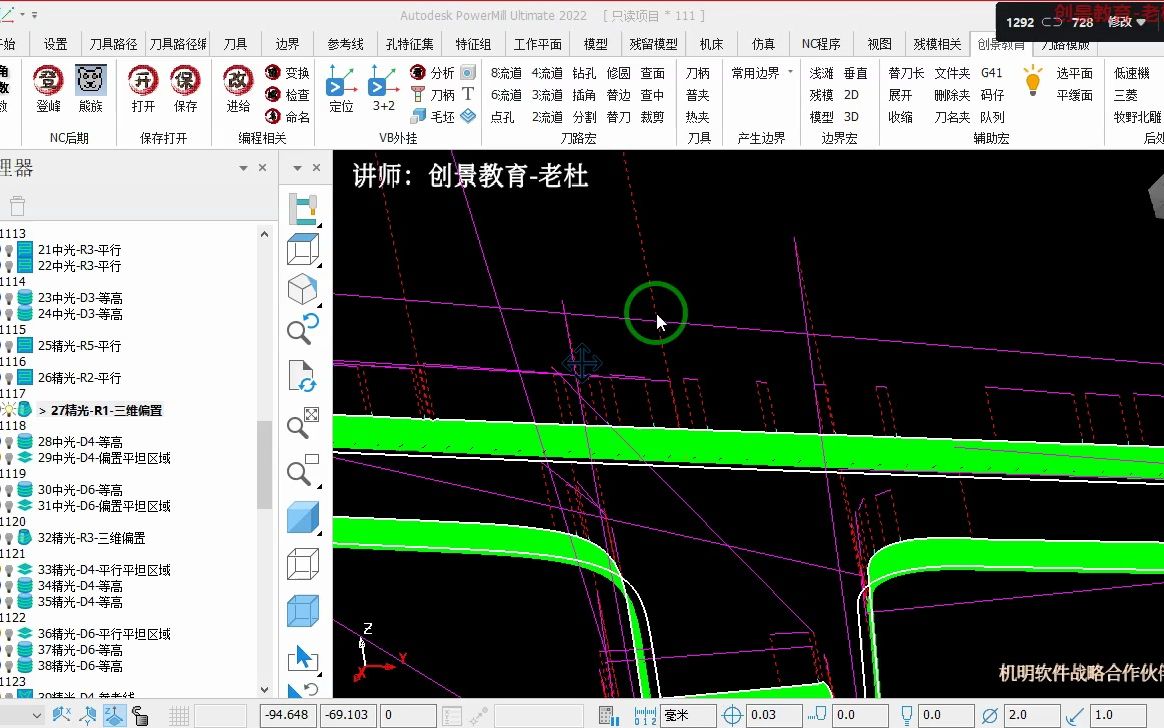
Task: Open the 修改 dropdown at top right
Action: point(1130,22)
